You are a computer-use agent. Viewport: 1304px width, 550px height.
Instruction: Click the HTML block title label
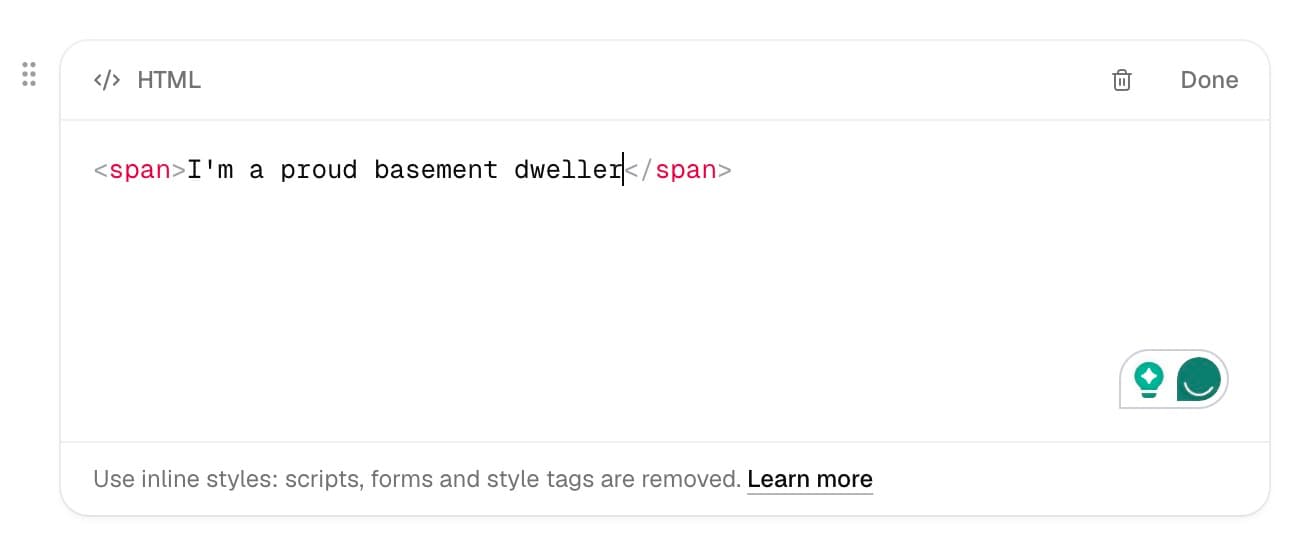pyautogui.click(x=169, y=80)
